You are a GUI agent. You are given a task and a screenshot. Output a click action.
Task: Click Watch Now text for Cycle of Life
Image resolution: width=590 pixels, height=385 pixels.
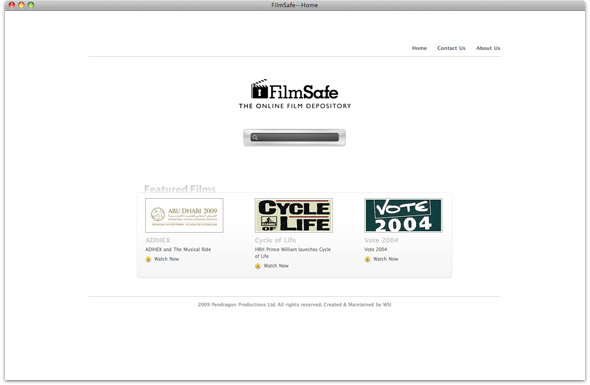tap(276, 266)
